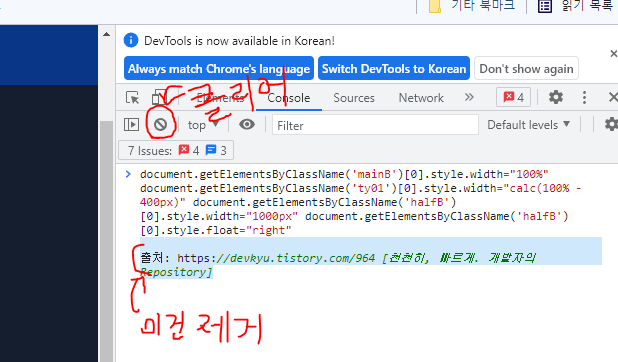Click the blue messages count 3 in Issues
618x362 pixels.
point(216,150)
